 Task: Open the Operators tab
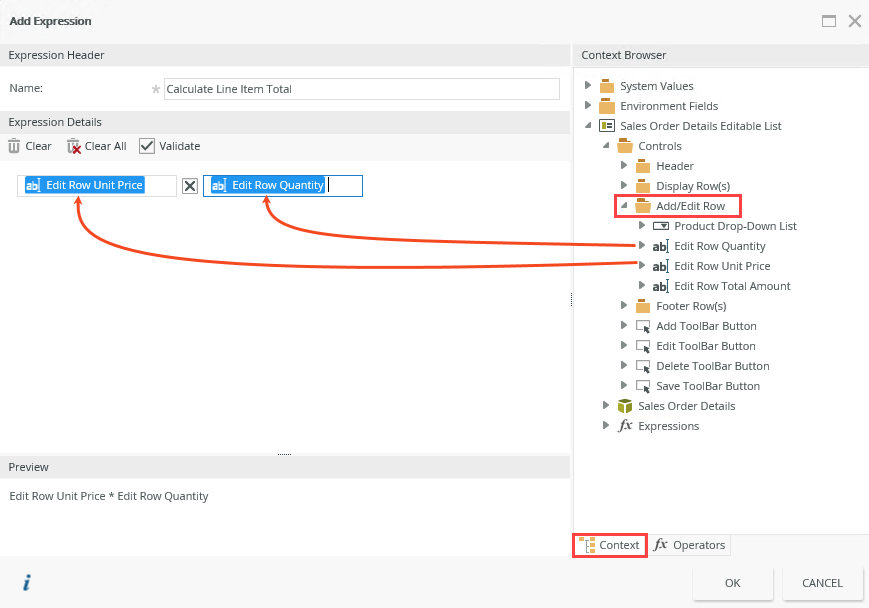pos(690,545)
